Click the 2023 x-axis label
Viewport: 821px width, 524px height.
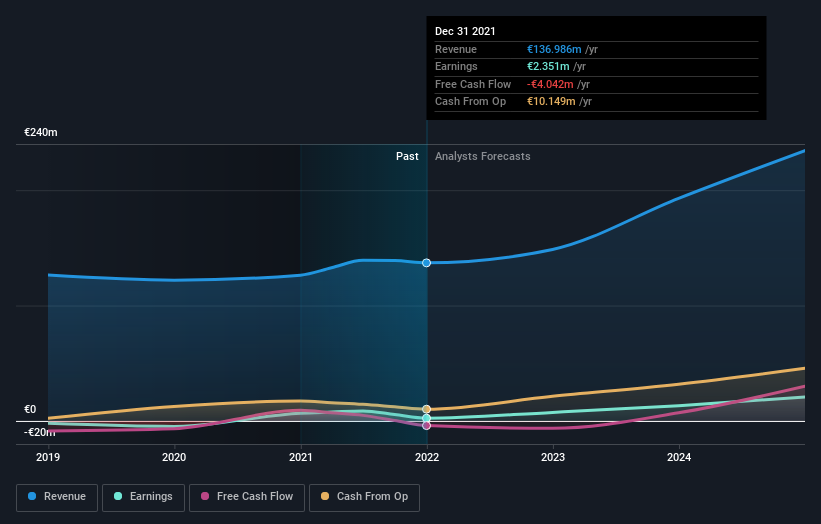[x=553, y=458]
